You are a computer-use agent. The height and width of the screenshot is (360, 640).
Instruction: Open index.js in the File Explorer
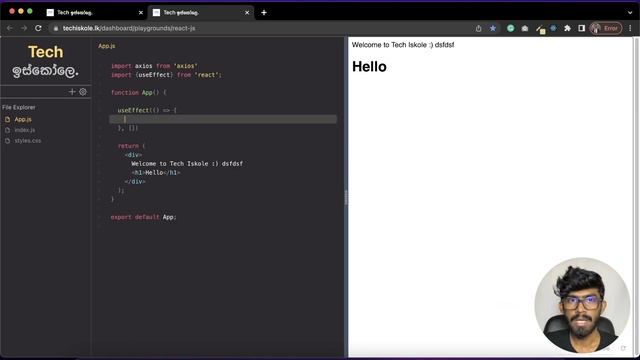[x=24, y=130]
